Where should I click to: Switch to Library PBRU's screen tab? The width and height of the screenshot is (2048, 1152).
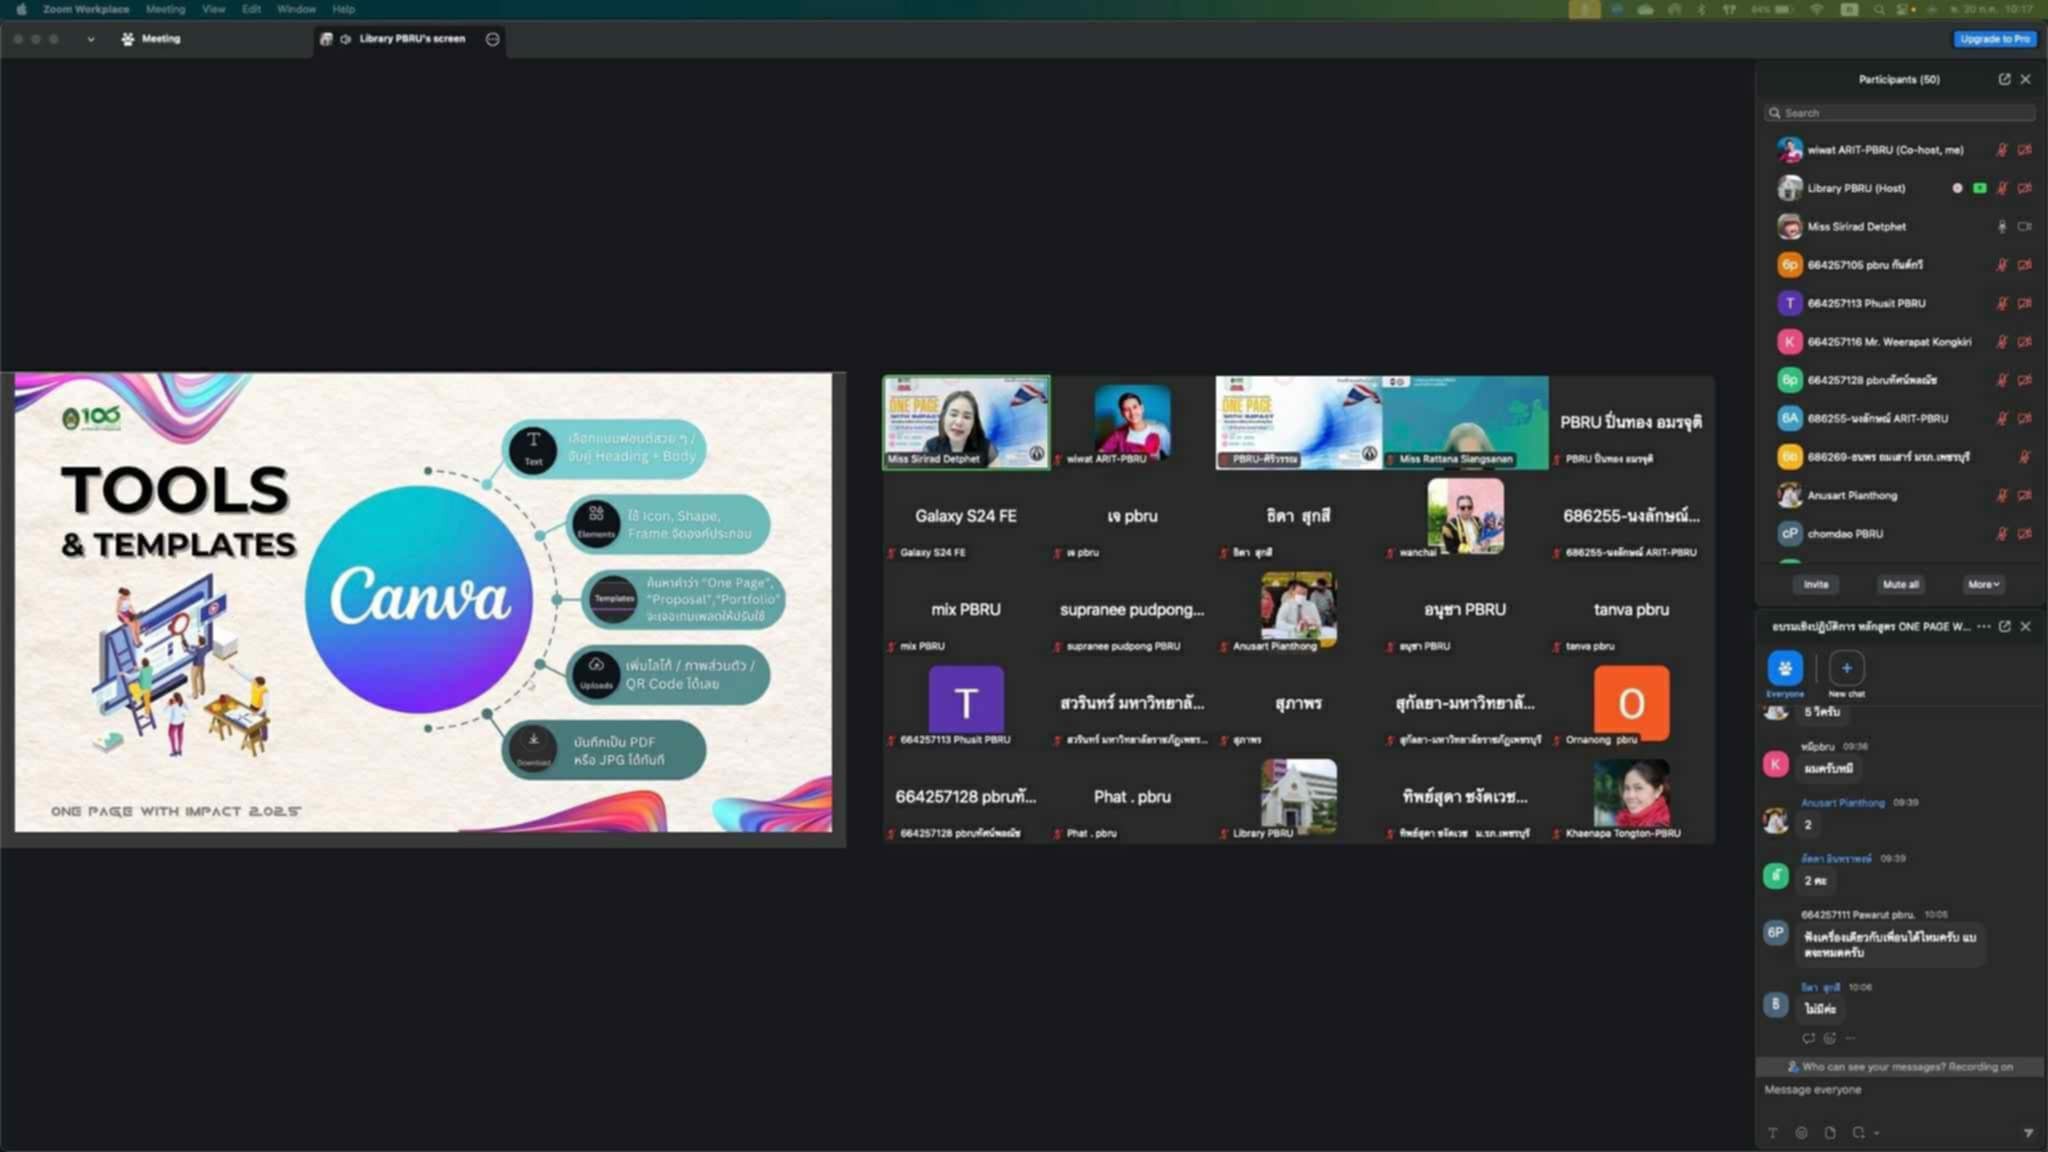tap(410, 39)
